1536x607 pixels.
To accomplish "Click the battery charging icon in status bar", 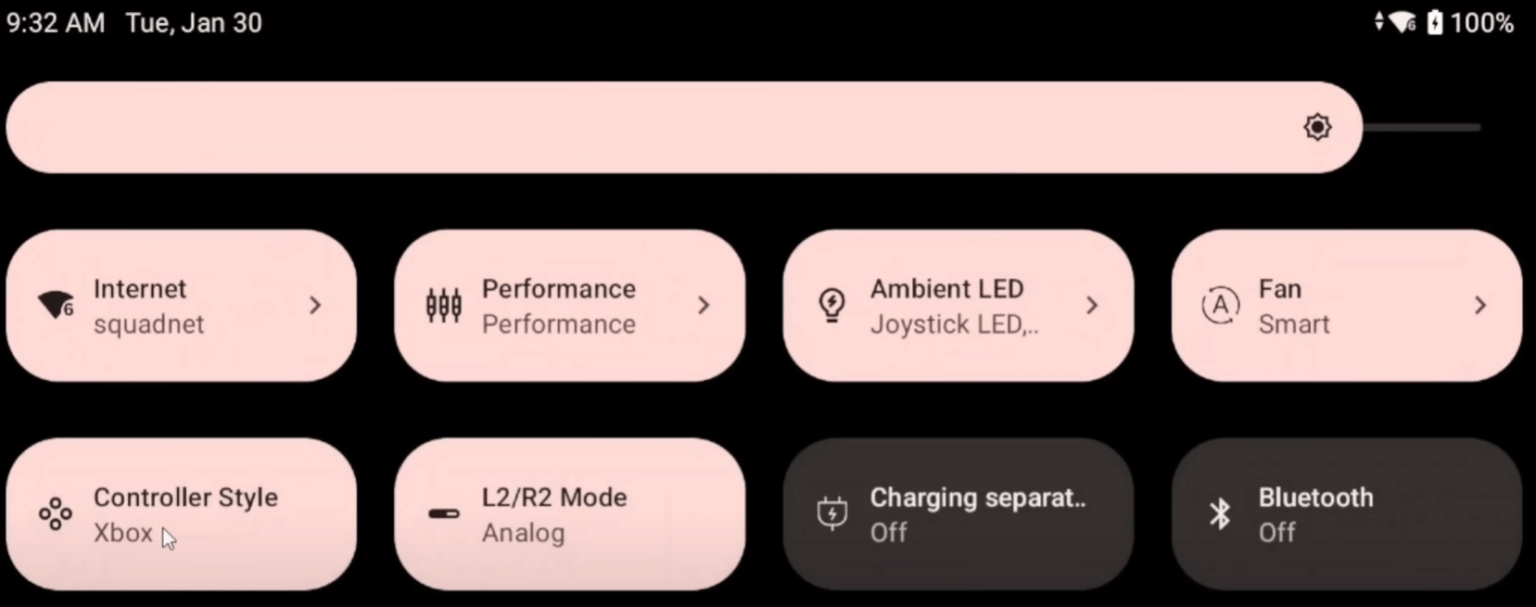I will (1434, 22).
